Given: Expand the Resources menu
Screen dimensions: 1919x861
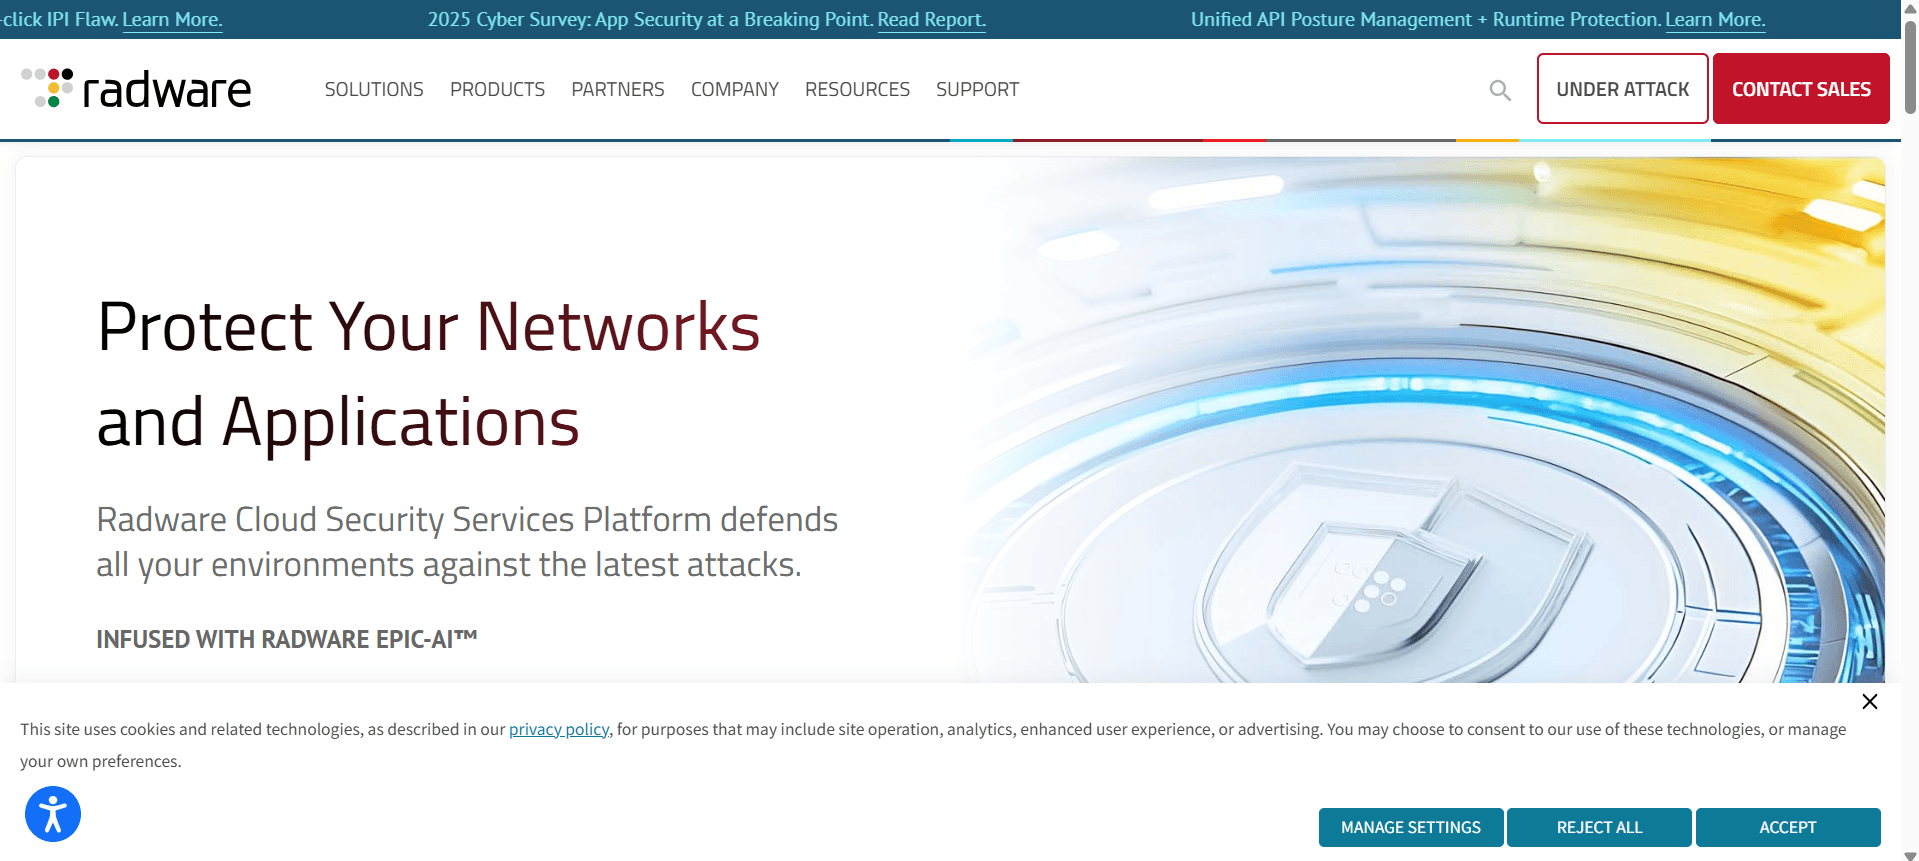Looking at the screenshot, I should (x=857, y=90).
